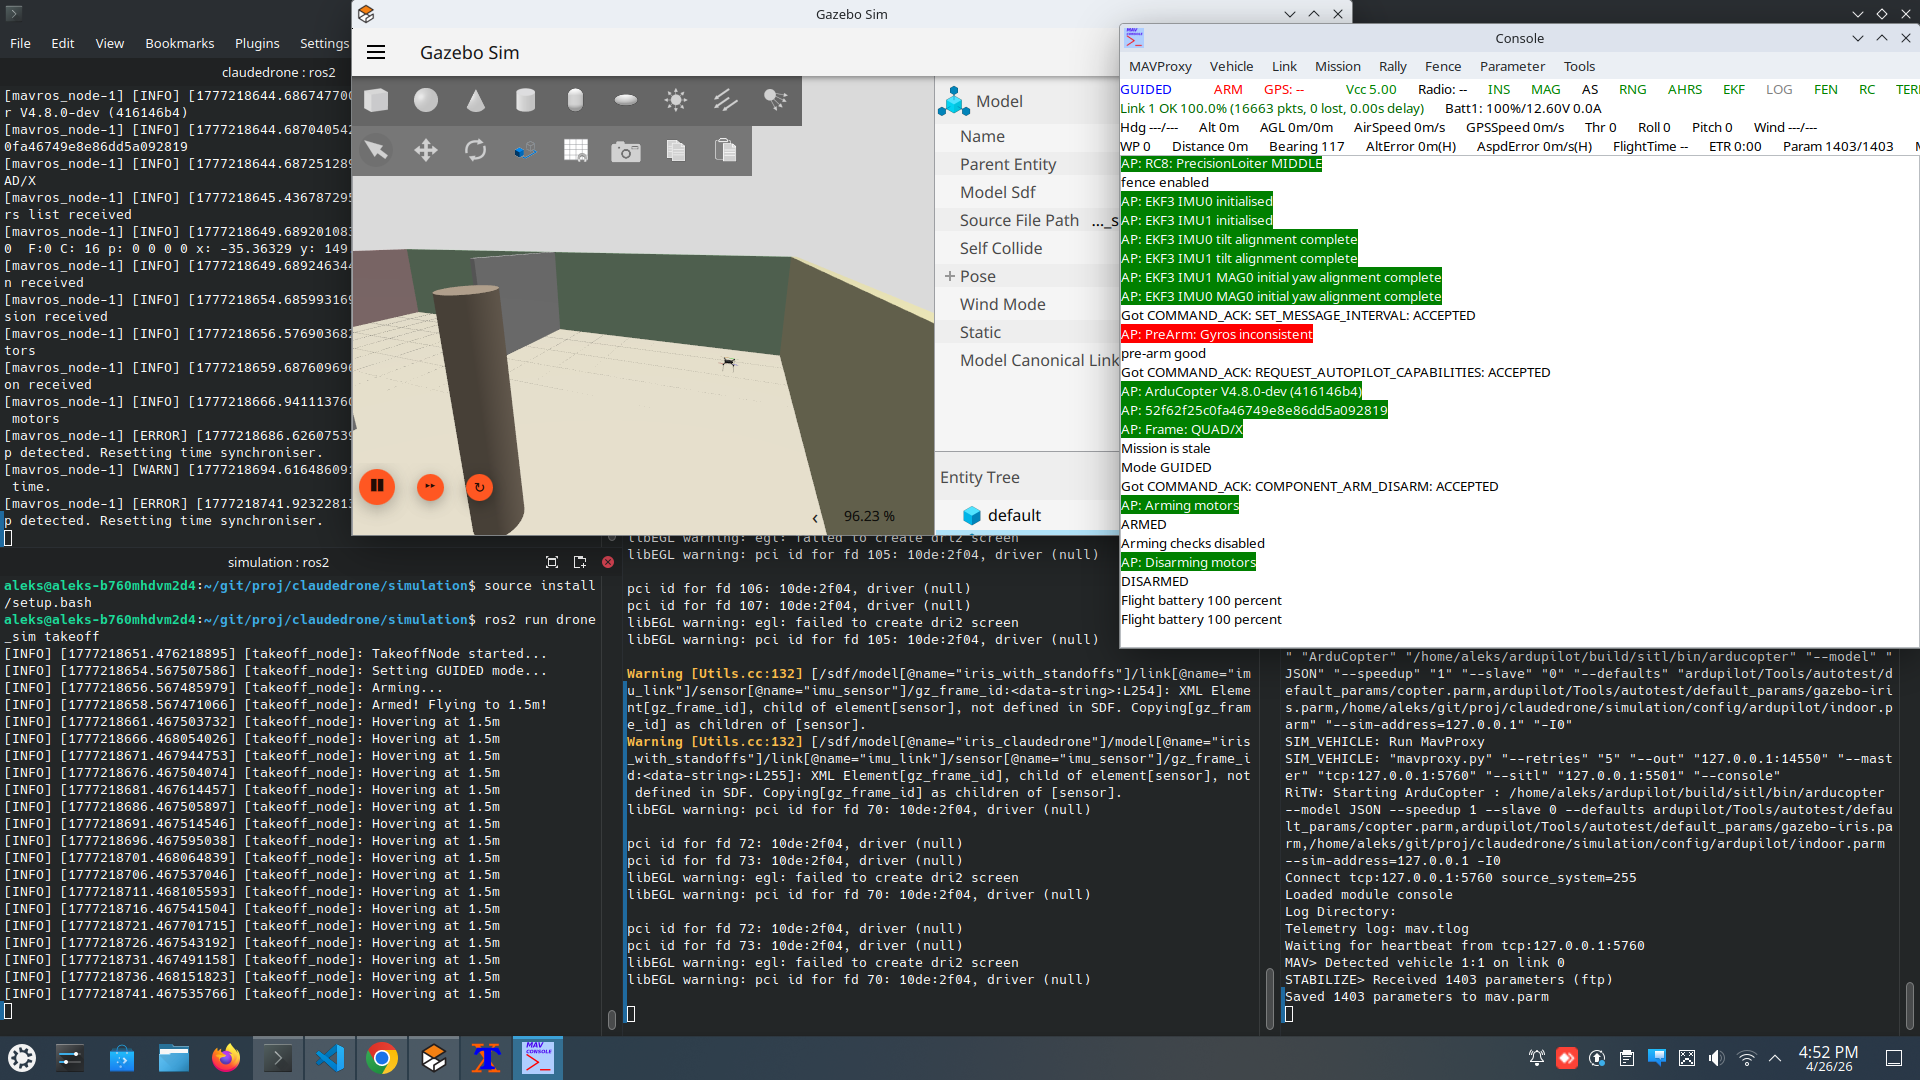
Task: Maximize the simulation : ros2 terminal pane
Action: (552, 562)
